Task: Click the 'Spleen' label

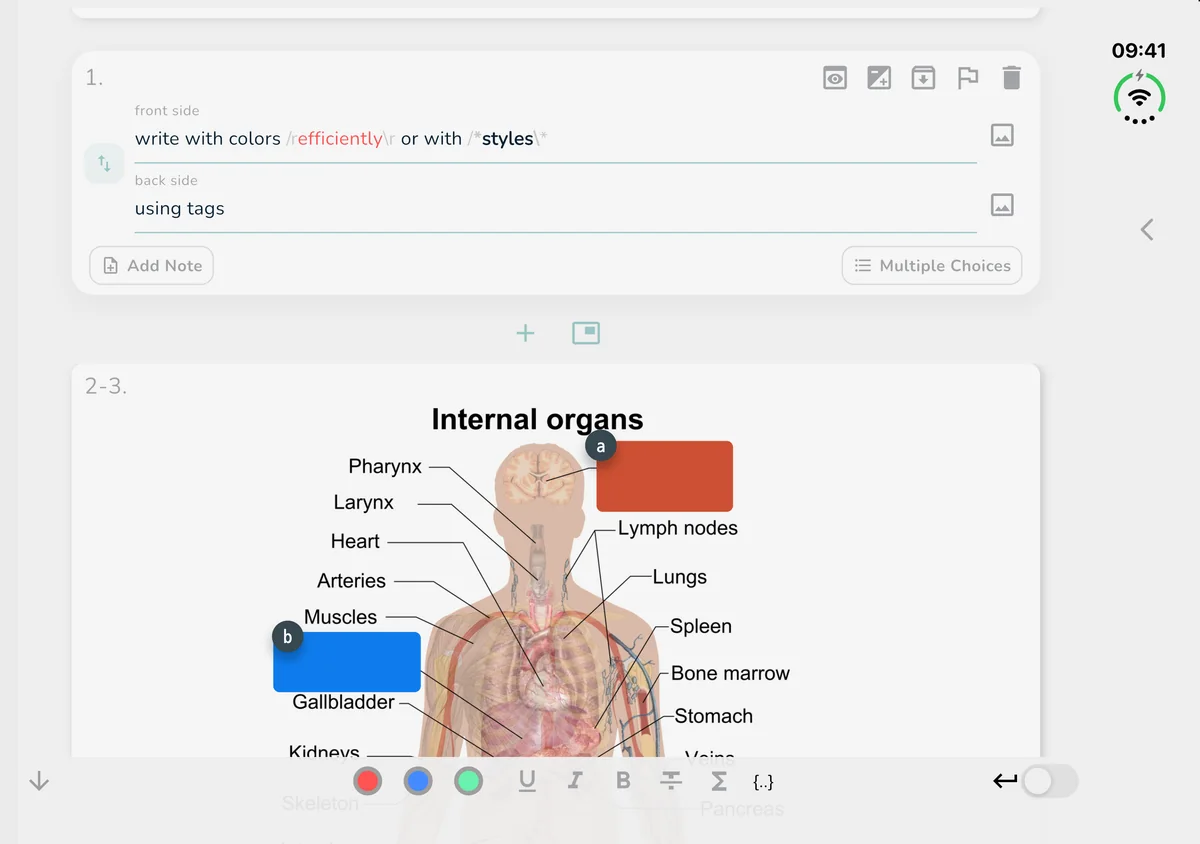Action: [701, 626]
